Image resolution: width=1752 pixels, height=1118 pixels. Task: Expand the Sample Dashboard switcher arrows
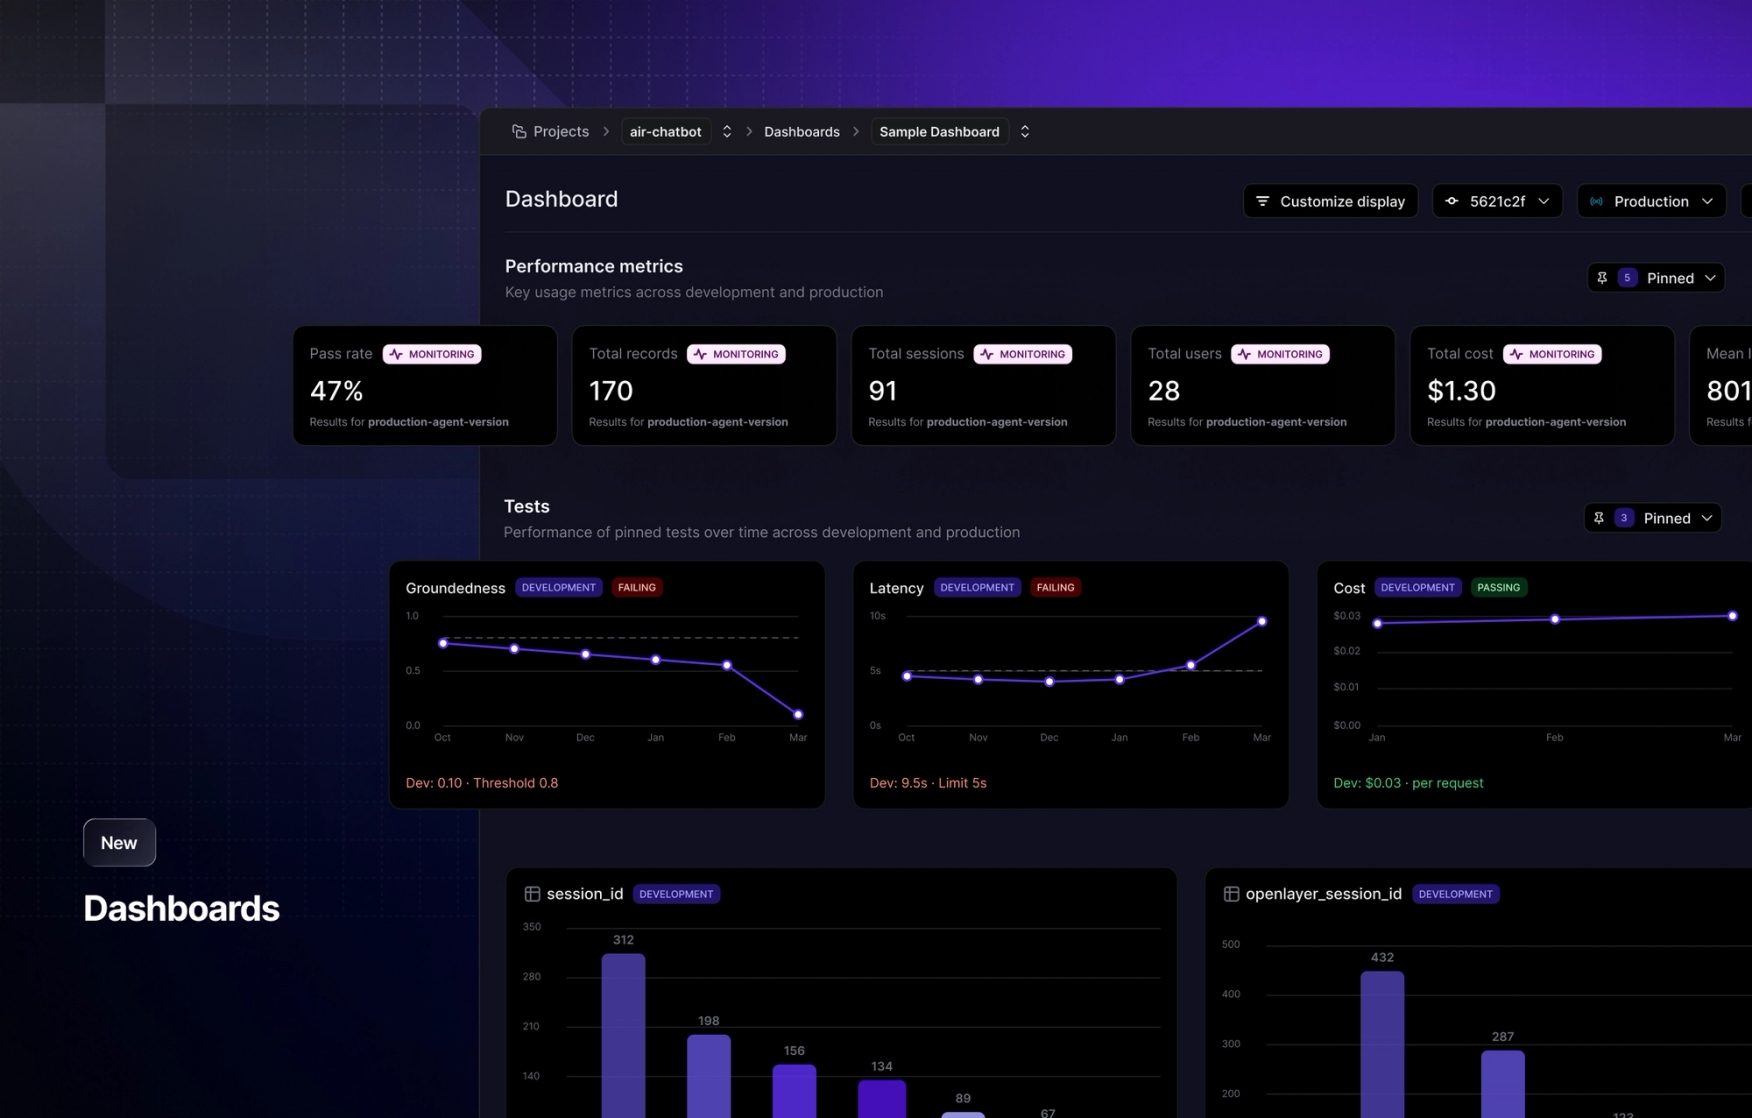click(x=1025, y=131)
